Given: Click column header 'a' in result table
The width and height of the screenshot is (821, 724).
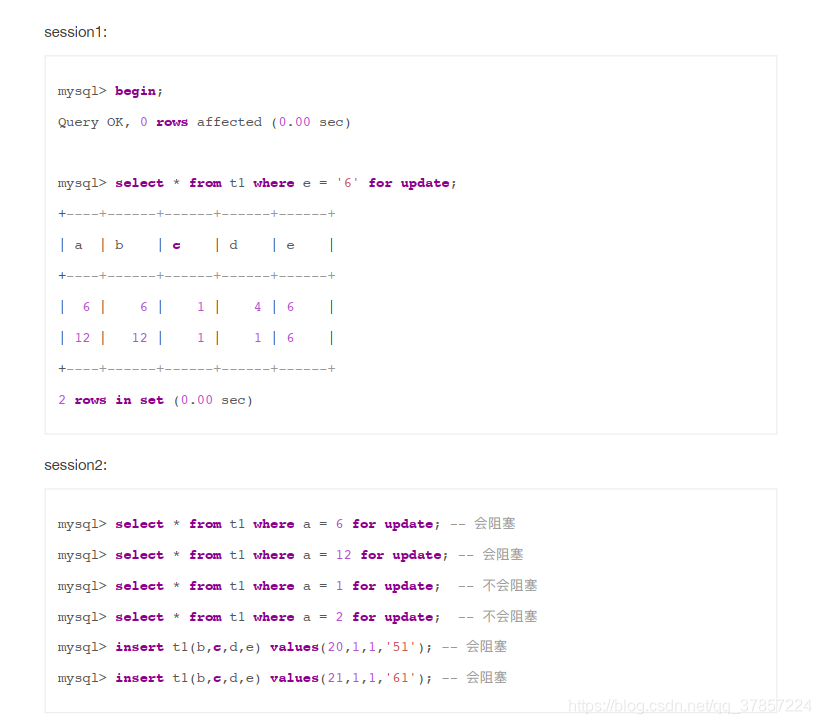Looking at the screenshot, I should 79,245.
